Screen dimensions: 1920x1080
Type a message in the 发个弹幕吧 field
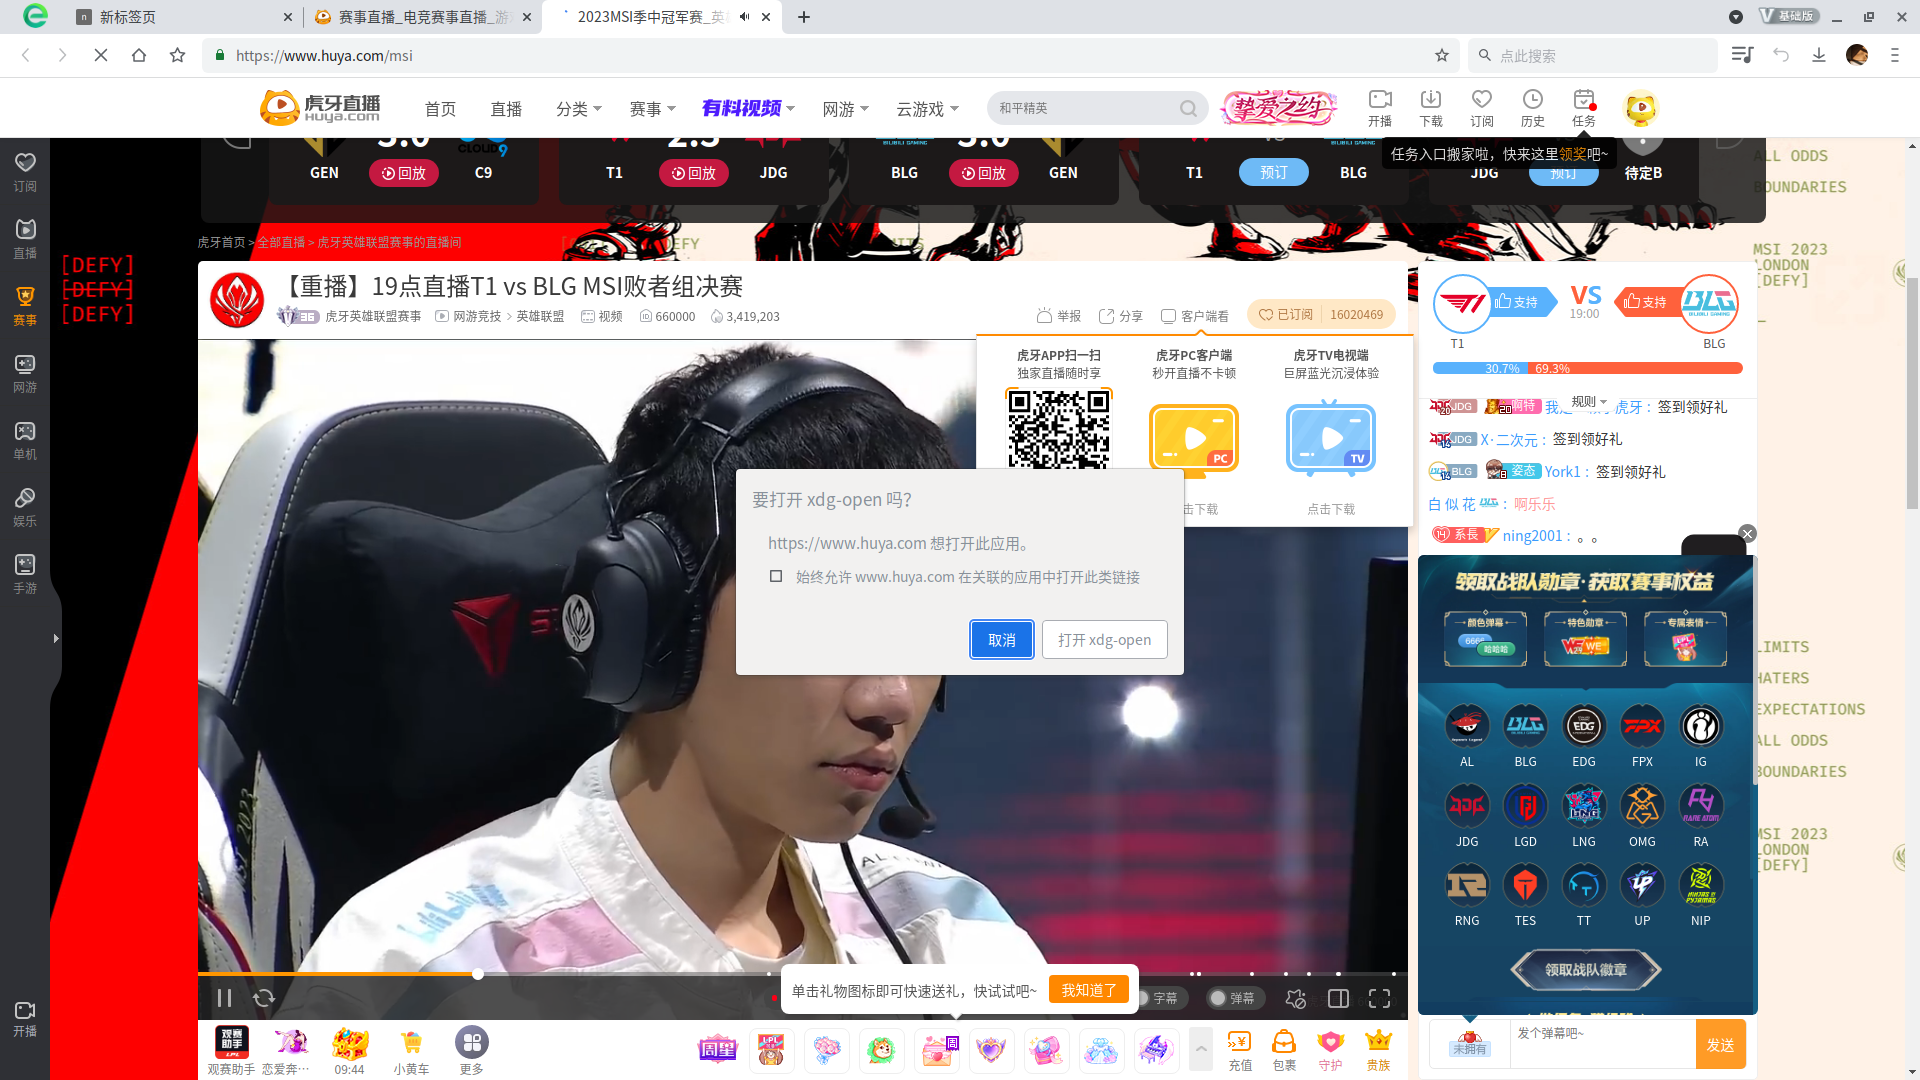click(x=1600, y=1043)
